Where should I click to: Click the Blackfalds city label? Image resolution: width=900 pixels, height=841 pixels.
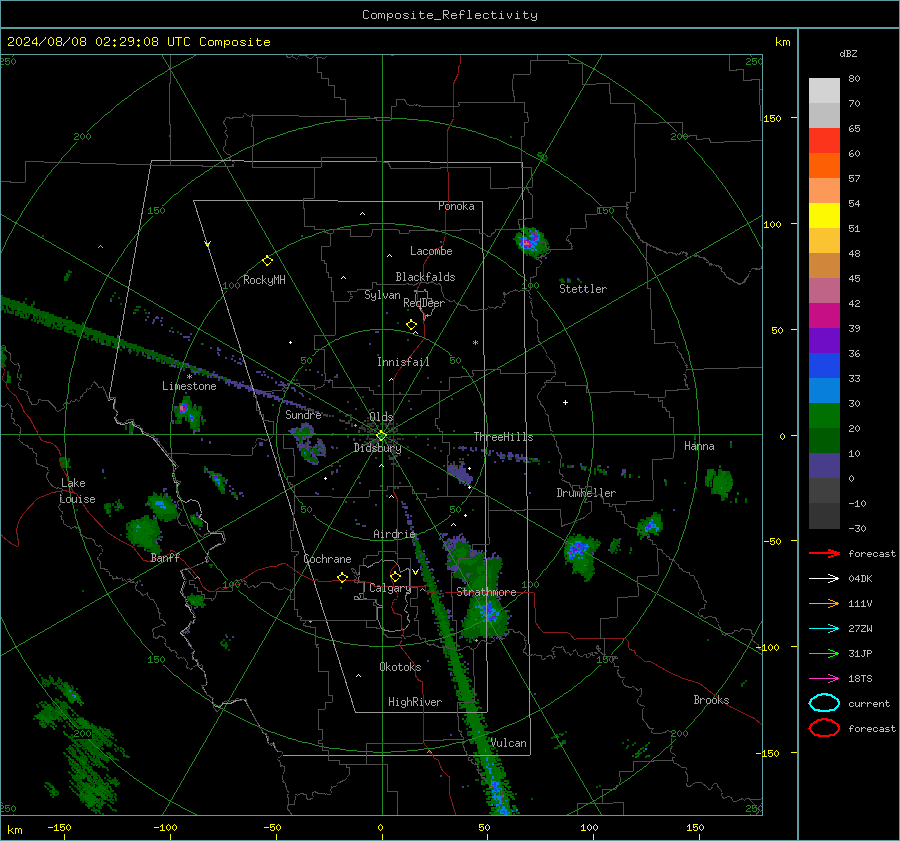click(425, 277)
